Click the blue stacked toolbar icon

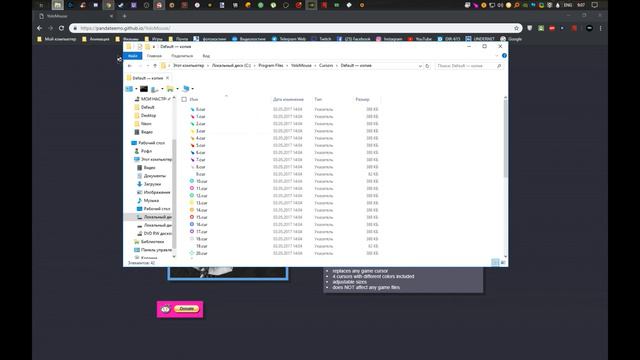[186, 89]
